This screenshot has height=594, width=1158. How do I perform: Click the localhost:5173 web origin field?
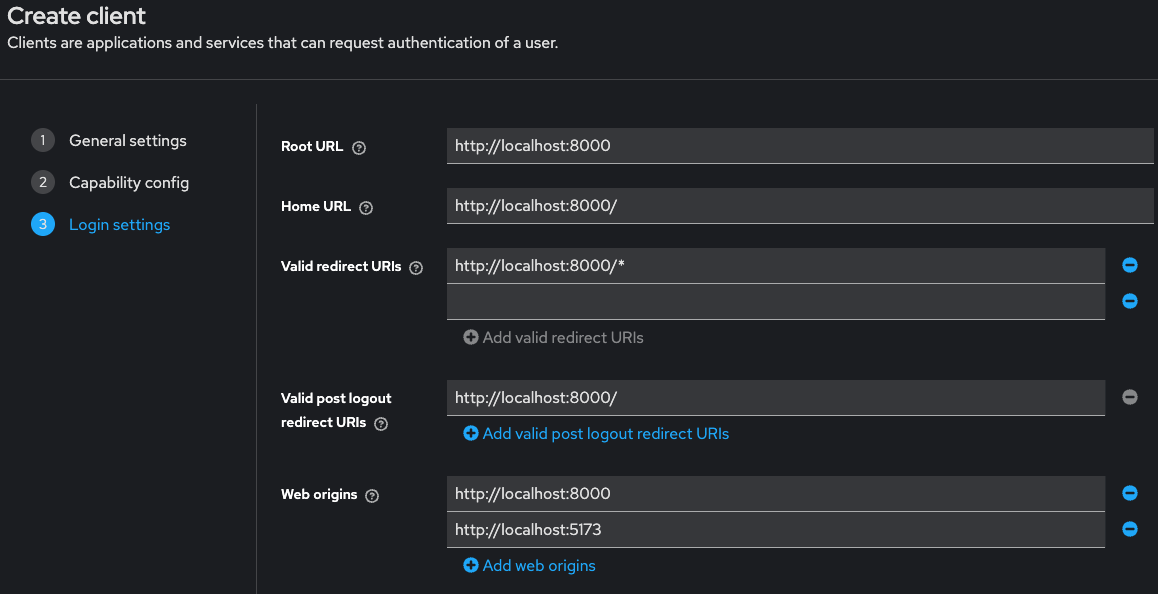[776, 530]
